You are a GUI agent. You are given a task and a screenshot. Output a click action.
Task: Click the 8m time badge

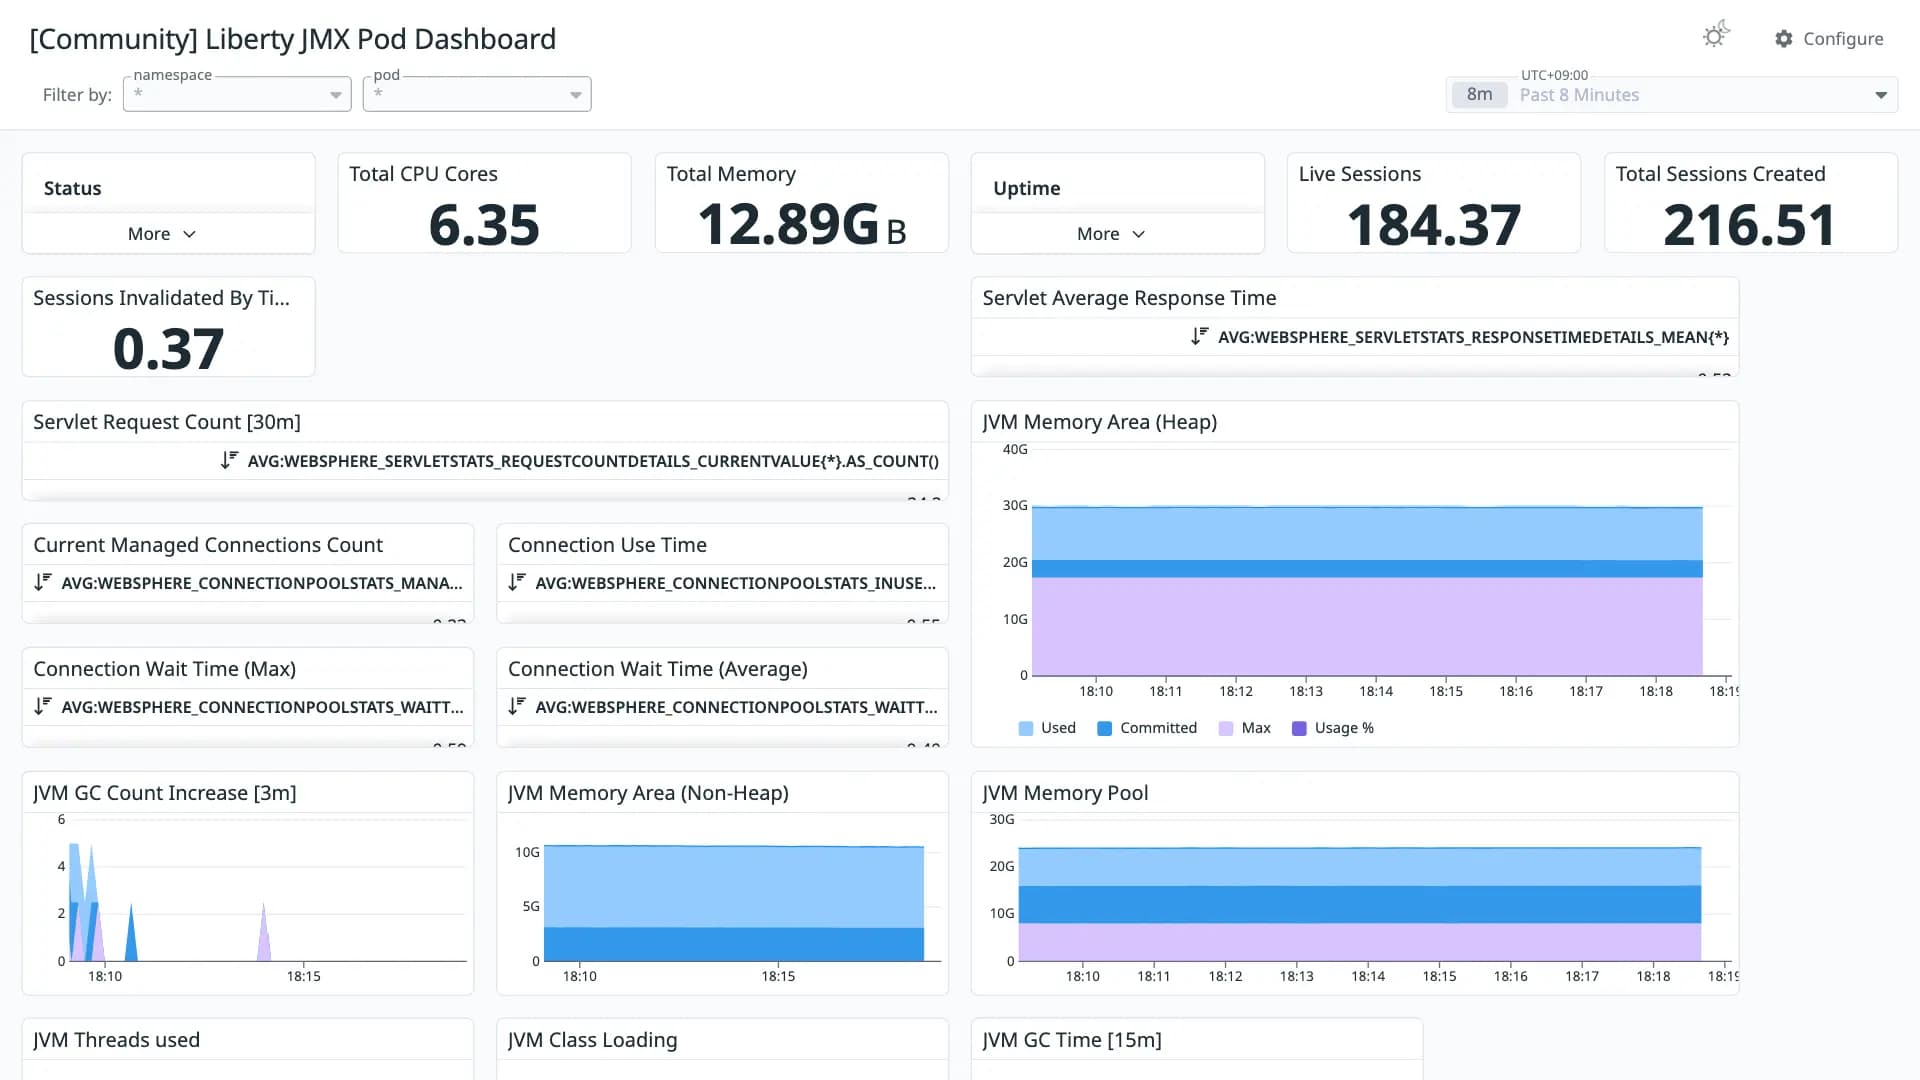point(1479,94)
